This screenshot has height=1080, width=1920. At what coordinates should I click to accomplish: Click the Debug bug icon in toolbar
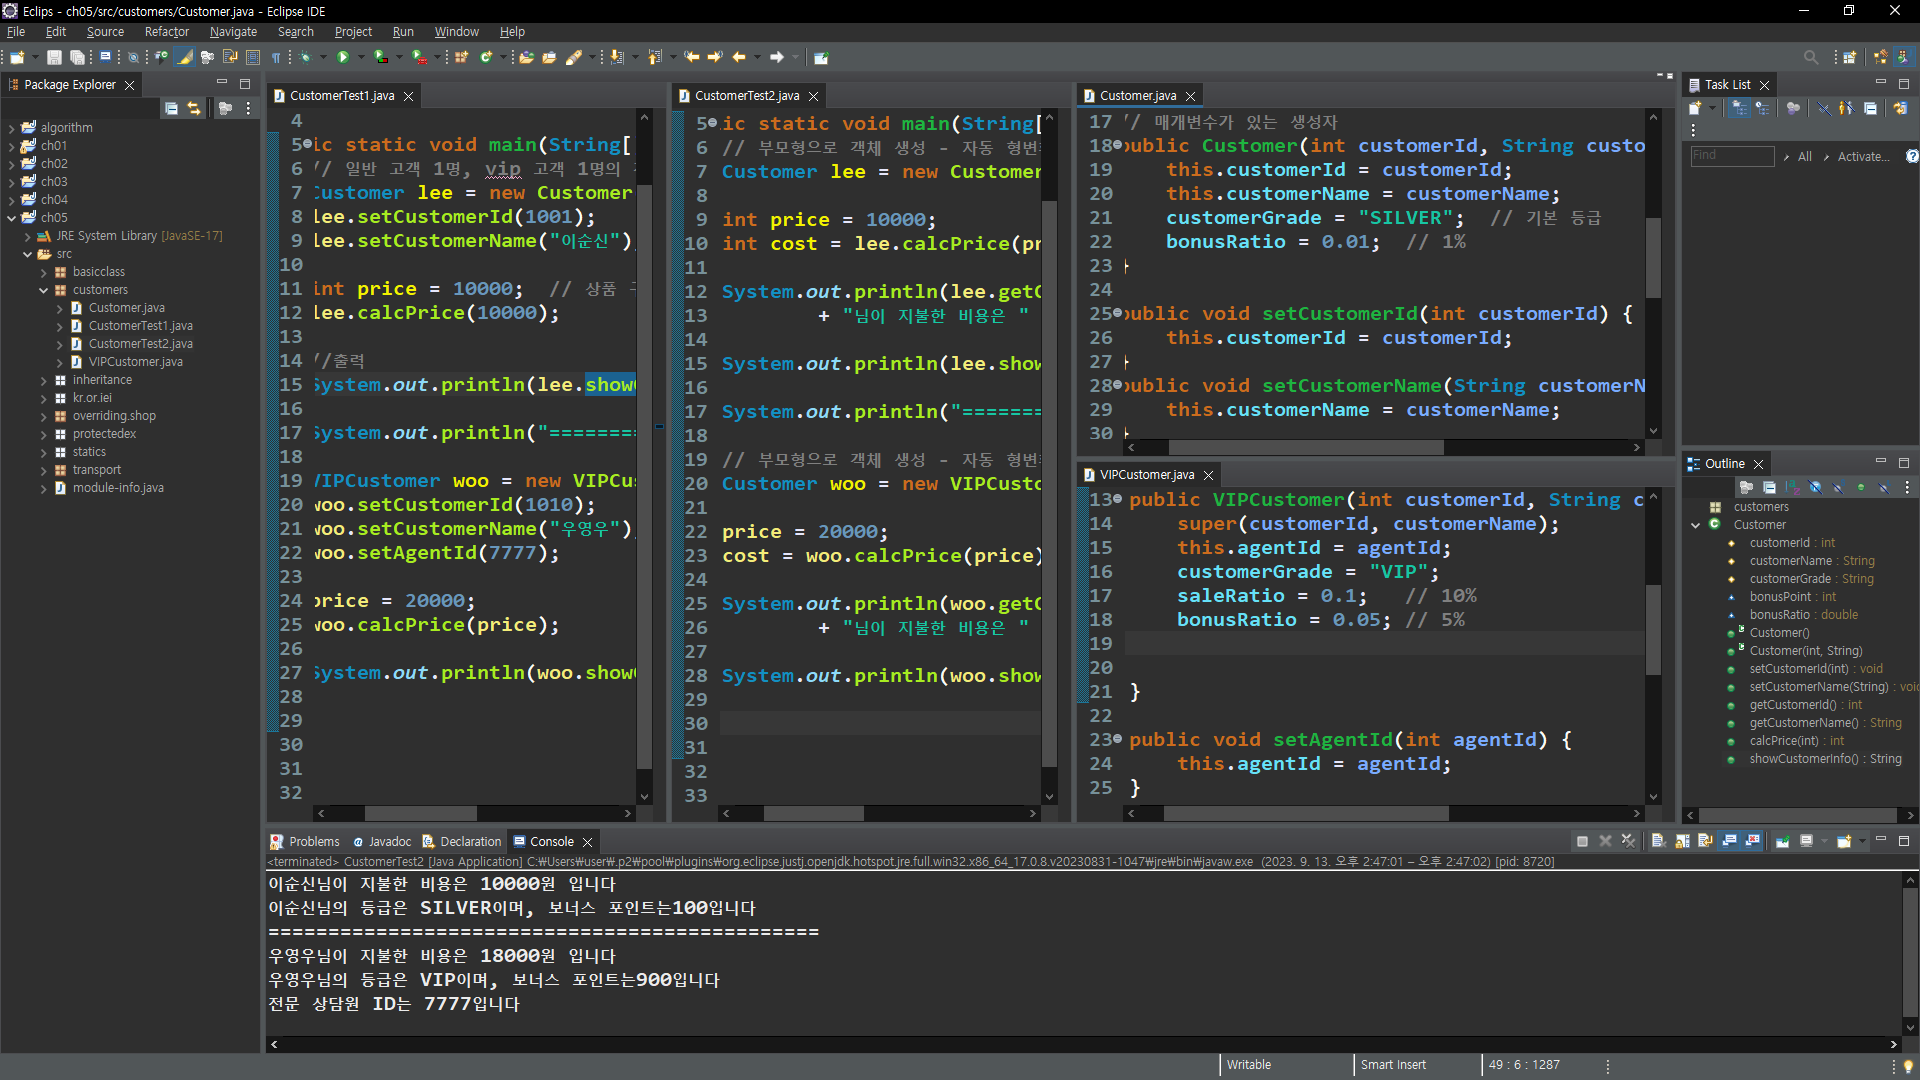(x=306, y=57)
